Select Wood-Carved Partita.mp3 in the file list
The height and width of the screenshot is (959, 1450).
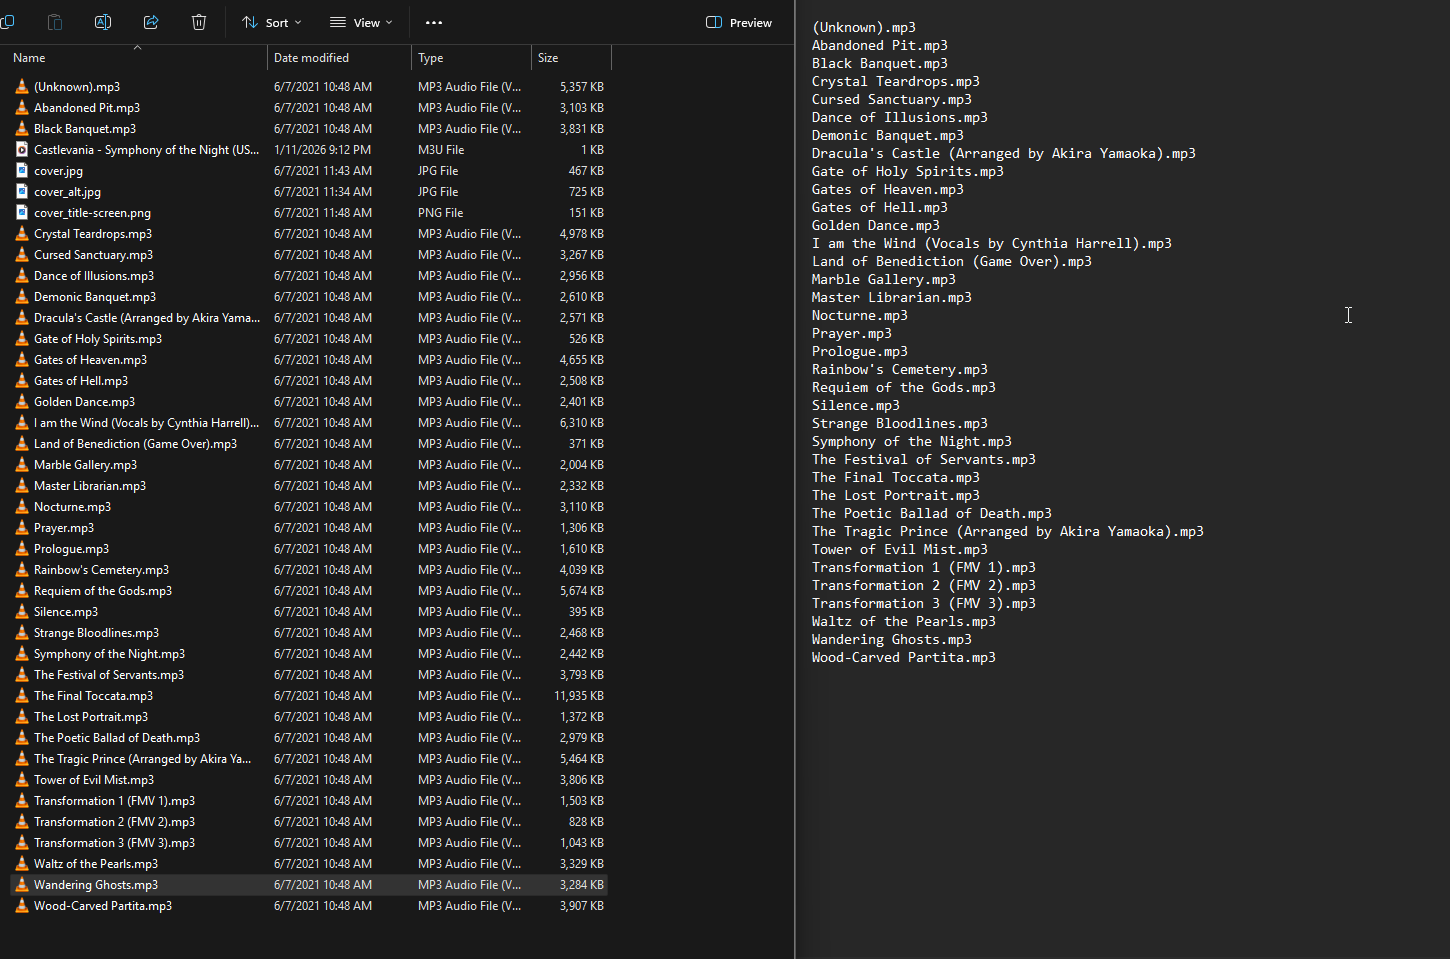tap(103, 906)
